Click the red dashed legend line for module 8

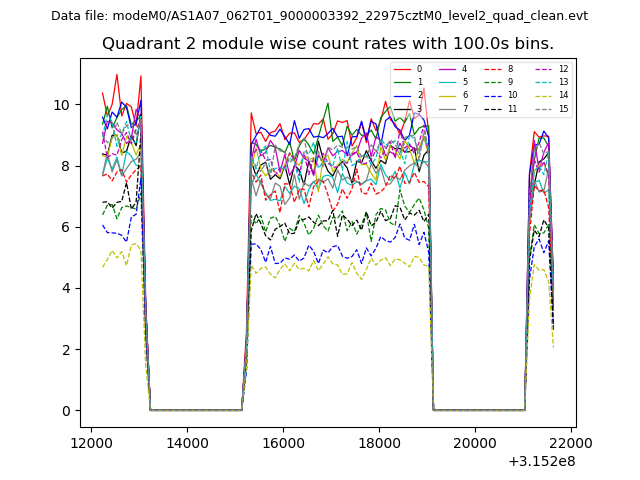tap(492, 69)
